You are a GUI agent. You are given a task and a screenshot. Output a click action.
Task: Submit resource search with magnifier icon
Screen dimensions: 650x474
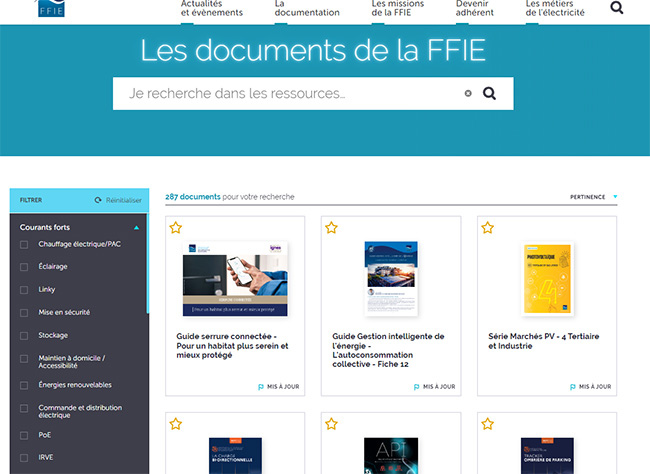489,93
